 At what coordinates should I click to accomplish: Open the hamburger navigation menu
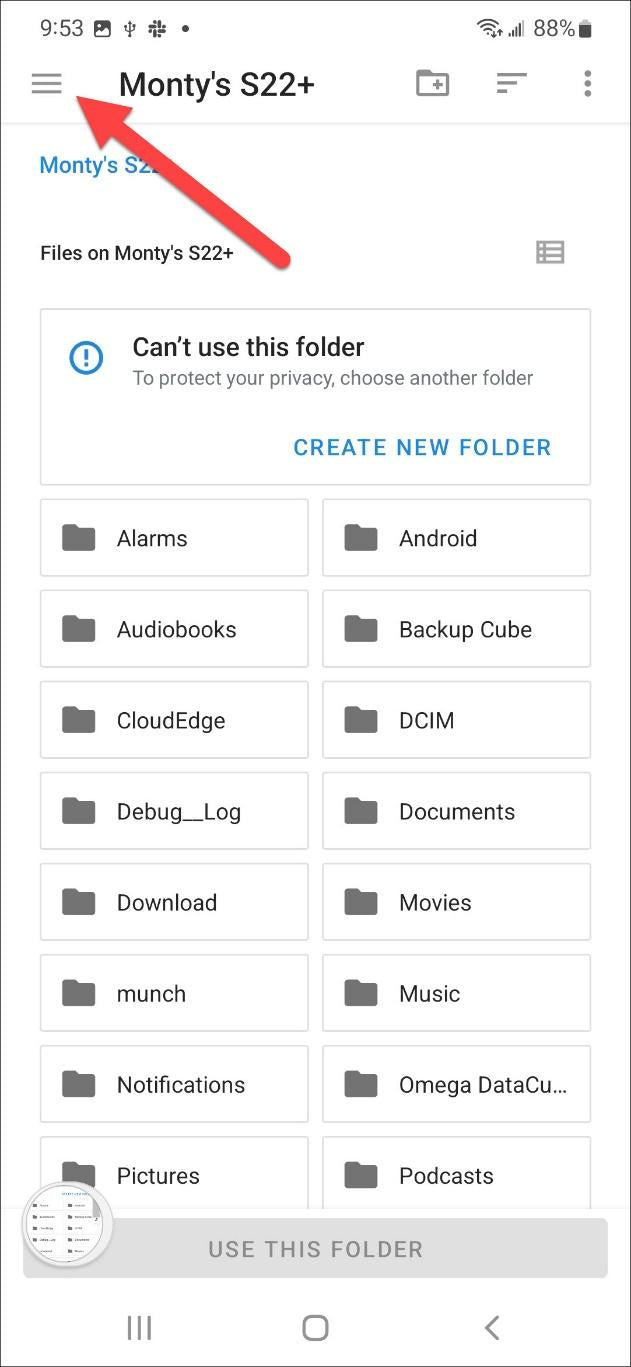click(47, 84)
